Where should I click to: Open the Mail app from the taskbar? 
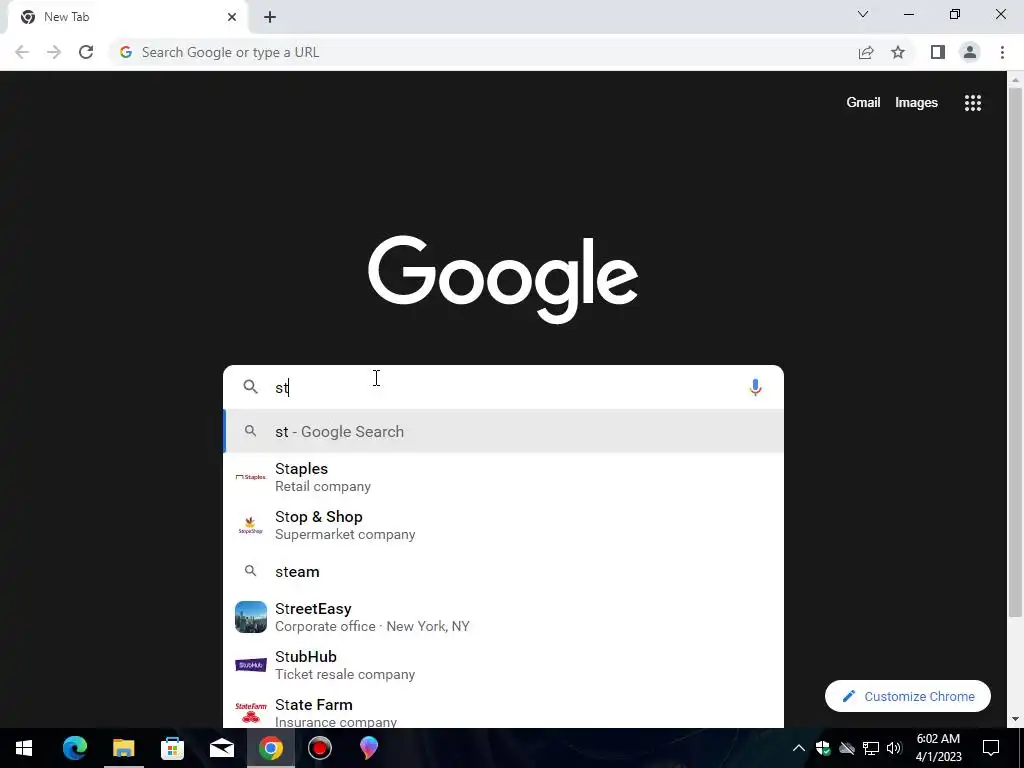[x=221, y=748]
